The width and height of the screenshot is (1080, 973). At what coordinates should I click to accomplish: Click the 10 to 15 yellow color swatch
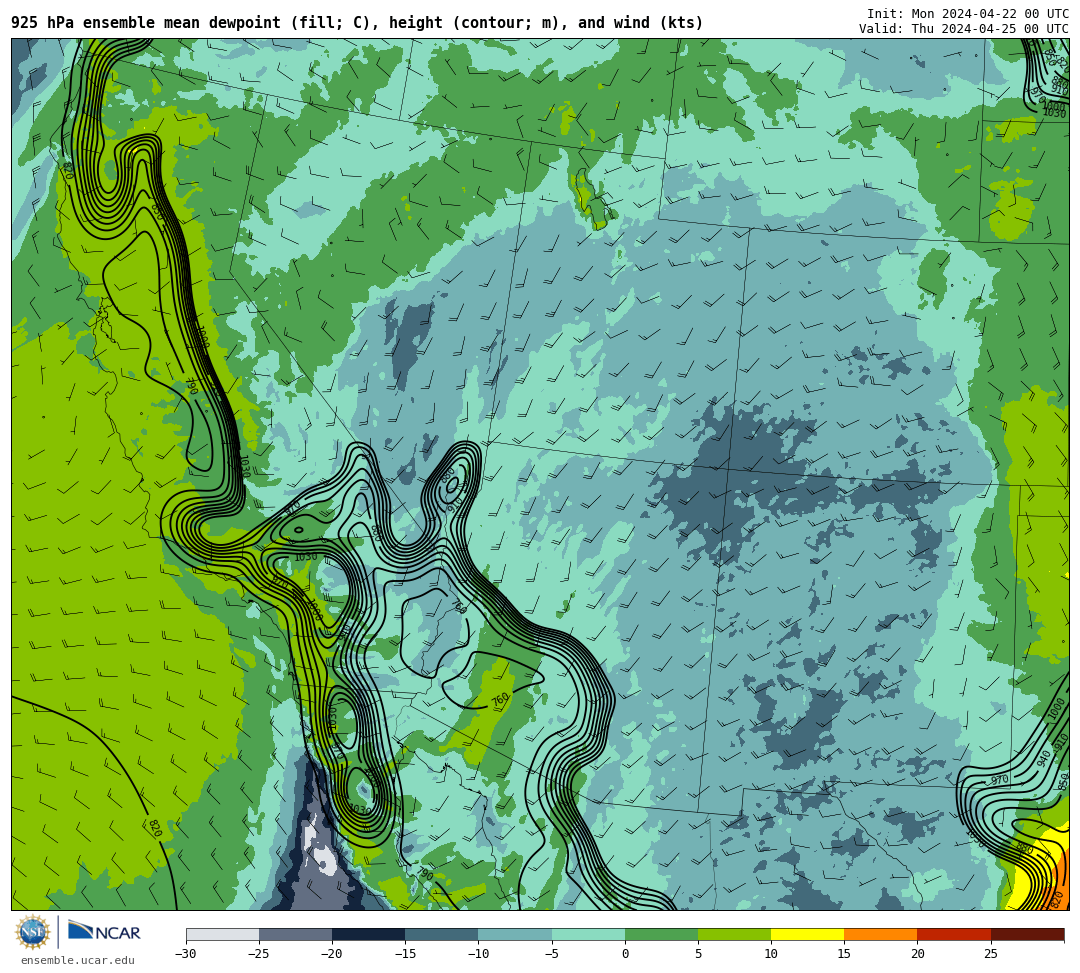(807, 934)
